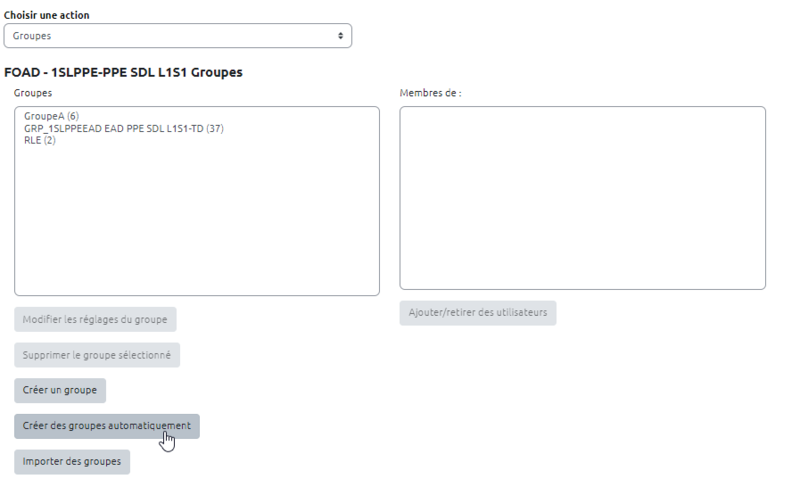Open 'Importer des groupes'

(x=72, y=462)
